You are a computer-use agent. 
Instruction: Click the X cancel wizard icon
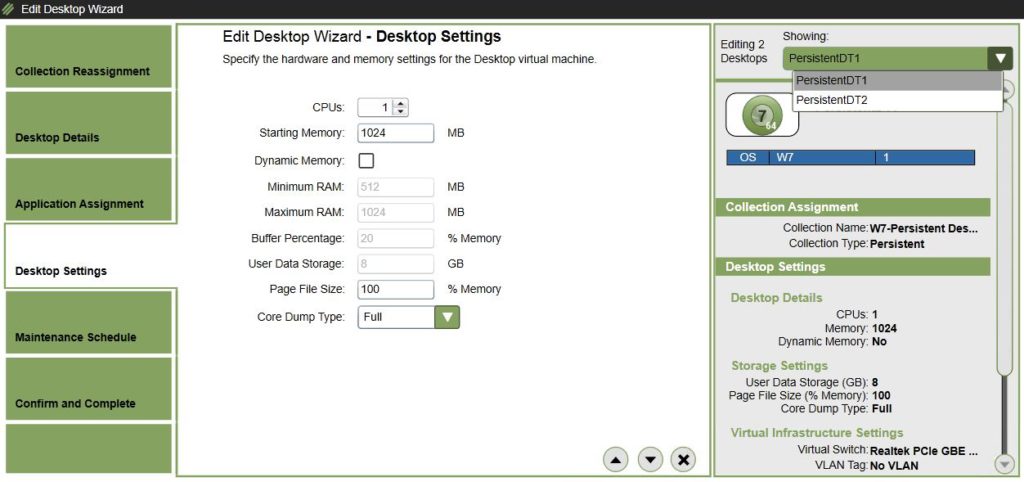coord(684,459)
